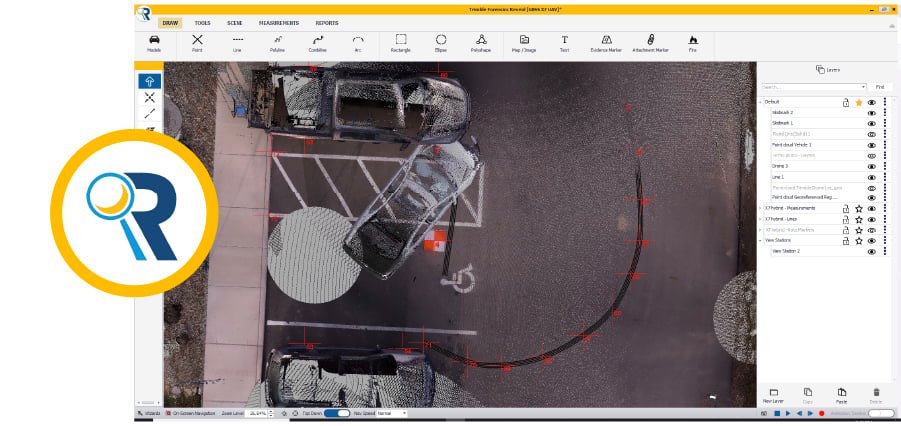Open the MEASUREMENTS ribbon tab
Image resolution: width=901 pixels, height=426 pixels.
pos(279,23)
